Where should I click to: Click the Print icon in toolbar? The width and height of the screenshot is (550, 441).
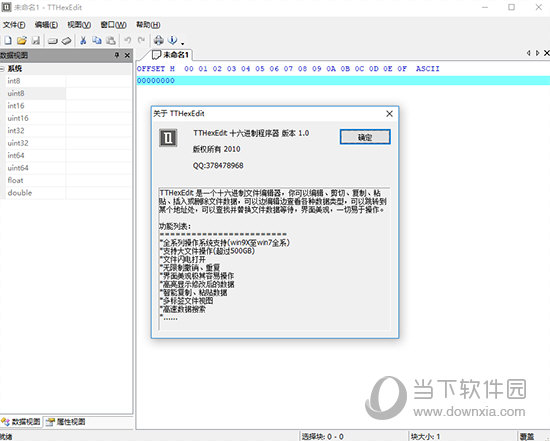pos(159,40)
